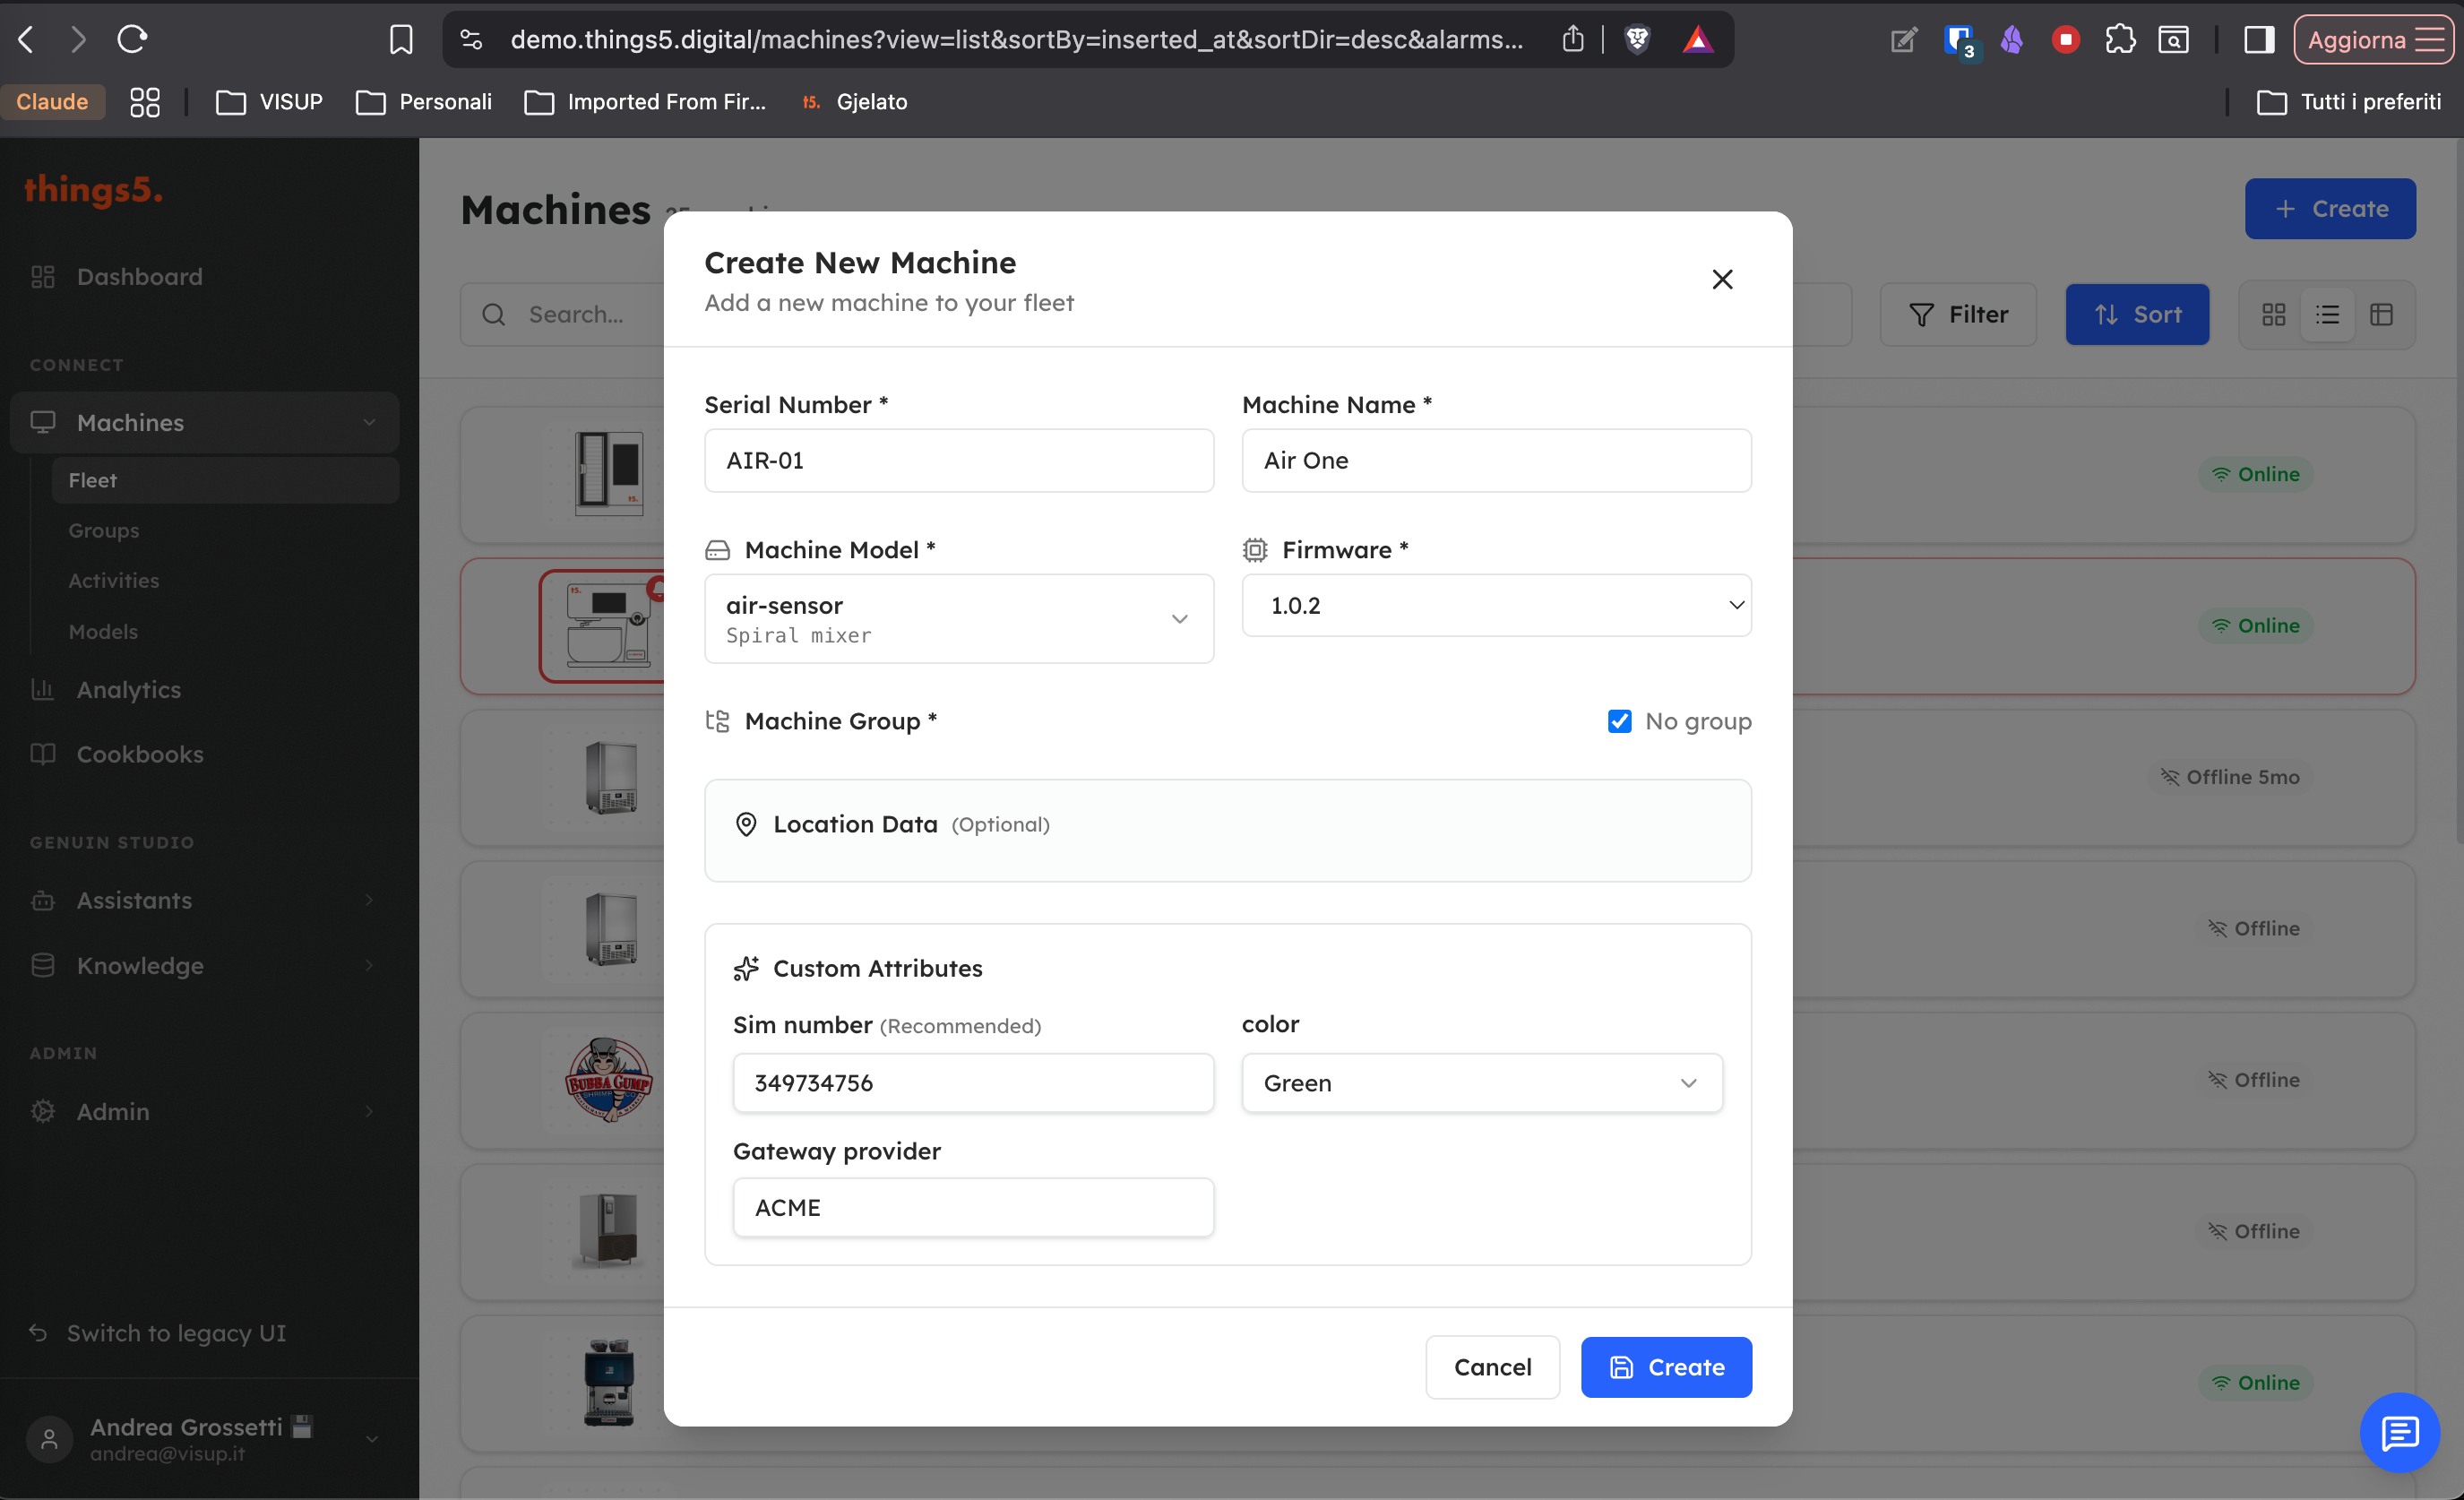Image resolution: width=2464 pixels, height=1500 pixels.
Task: Click the Custom Attributes sparkle icon
Action: tap(745, 968)
